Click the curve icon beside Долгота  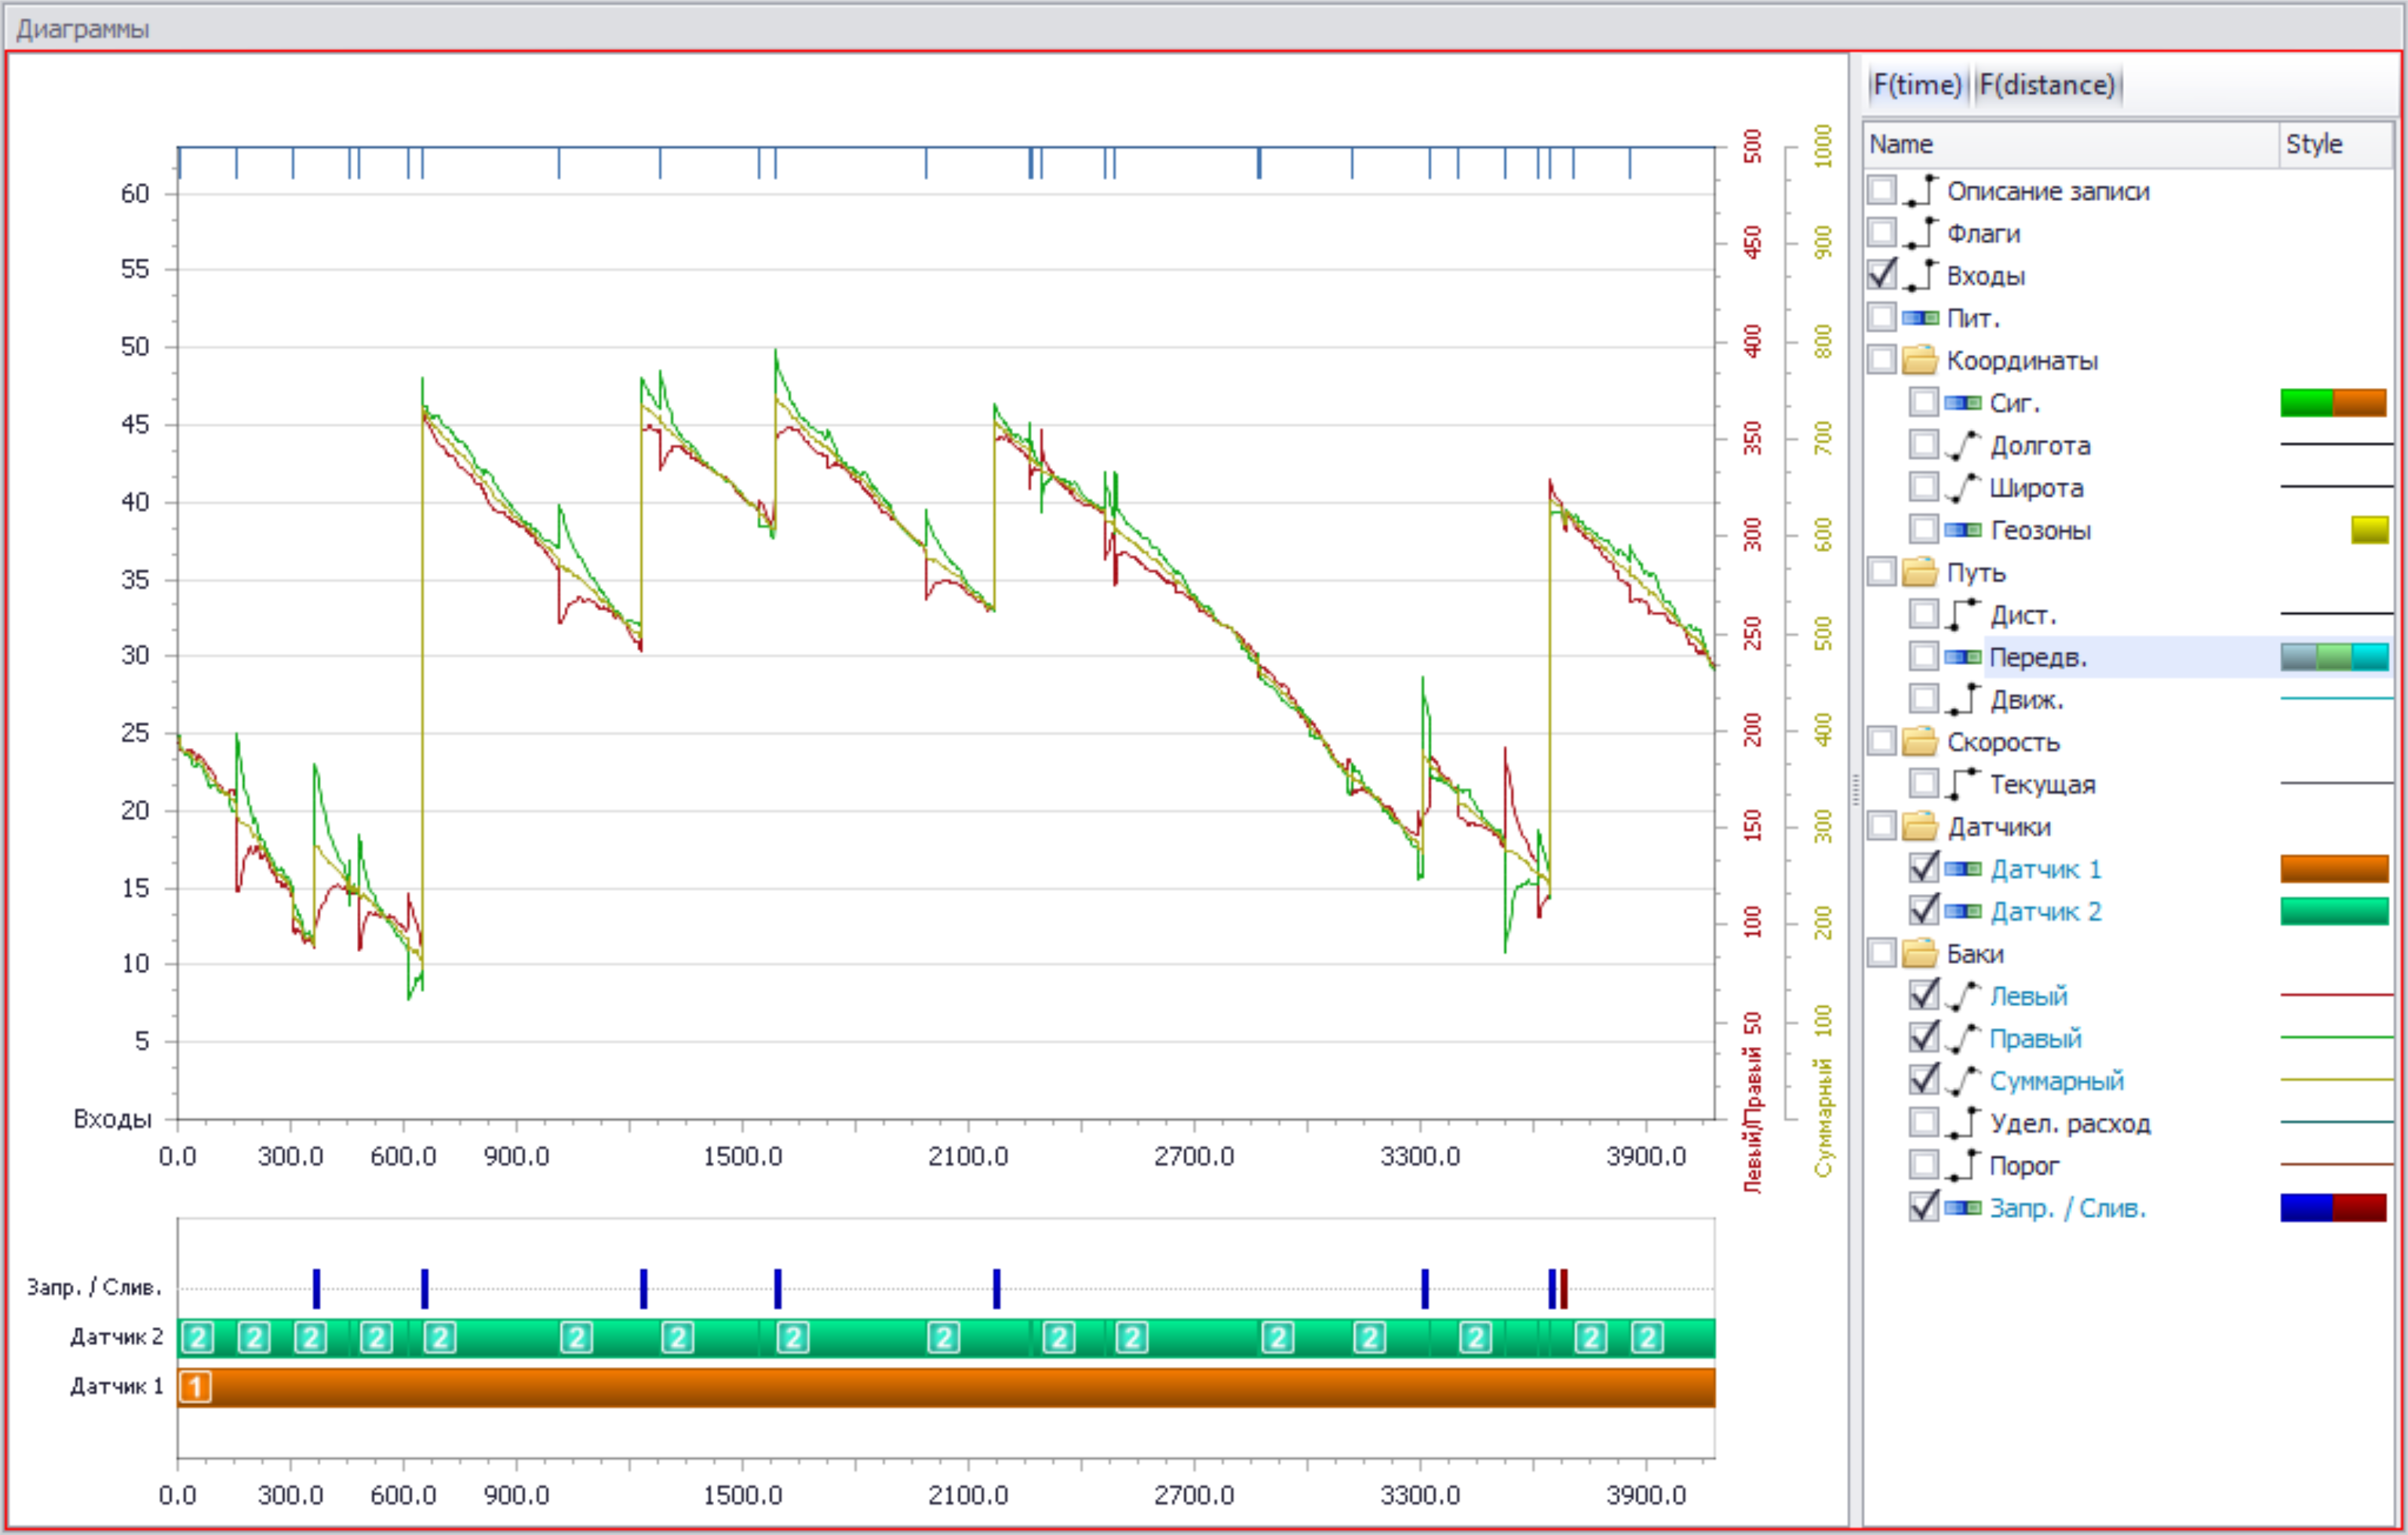[x=1962, y=444]
